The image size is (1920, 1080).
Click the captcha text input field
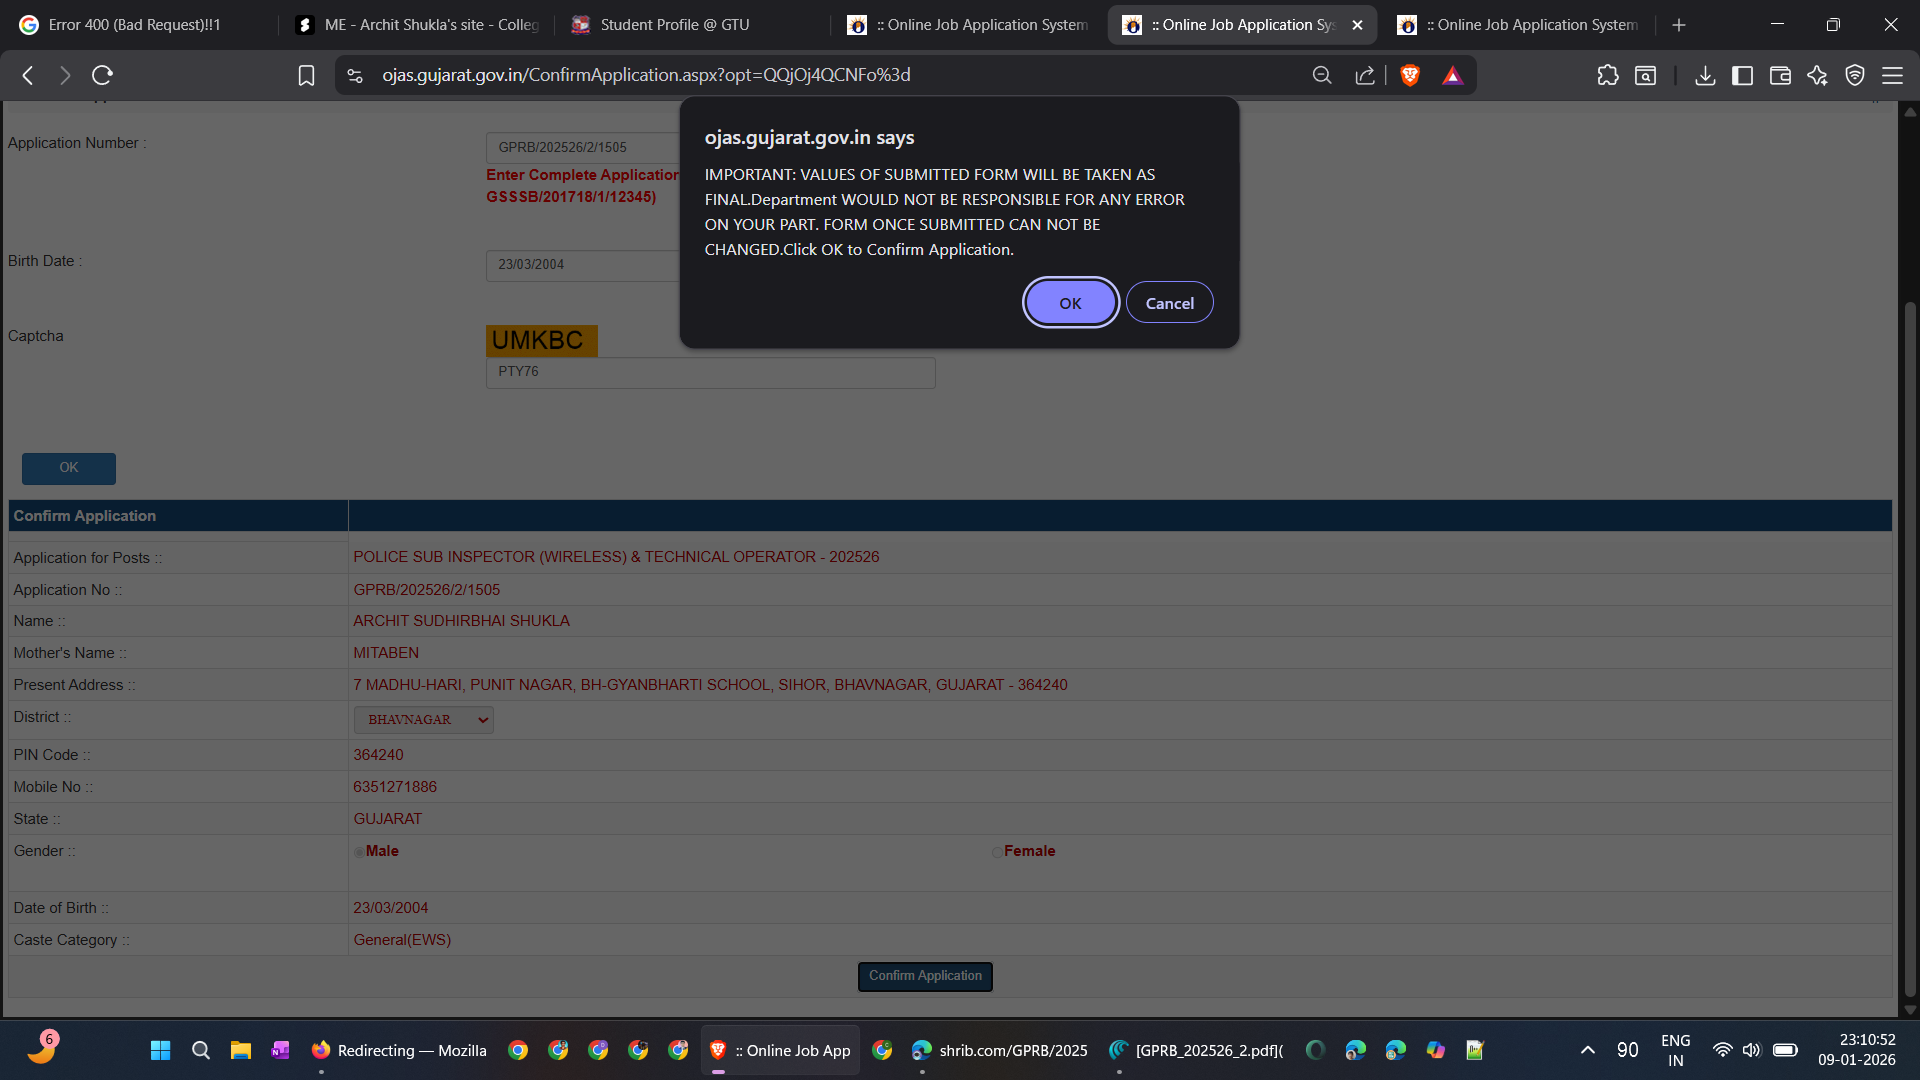point(710,372)
